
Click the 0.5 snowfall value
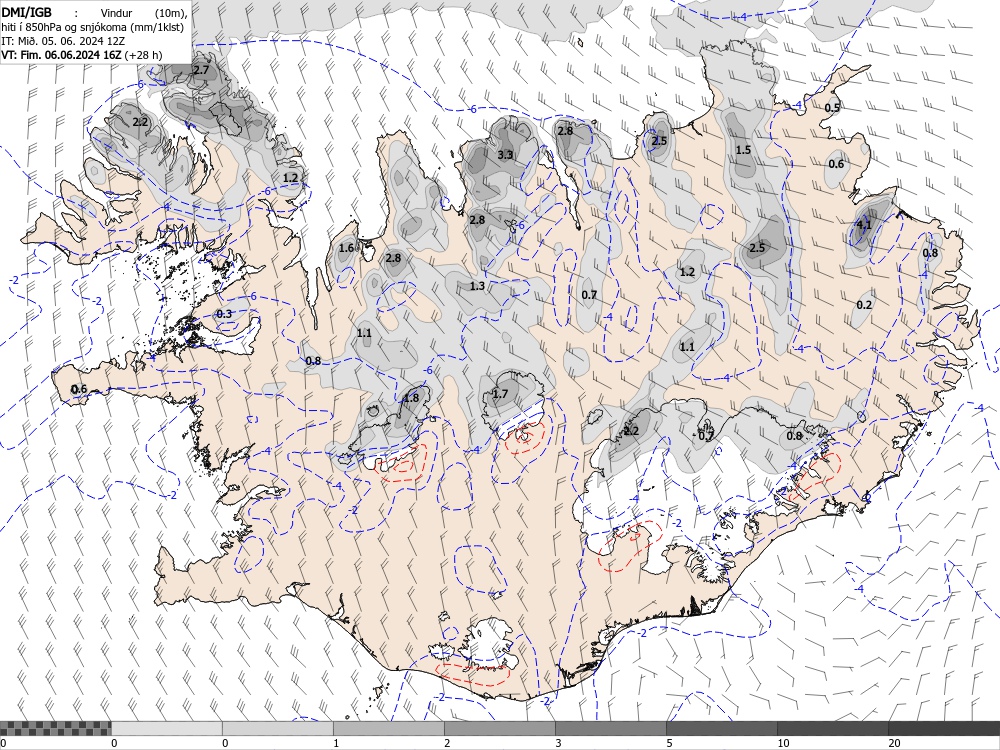pos(832,108)
